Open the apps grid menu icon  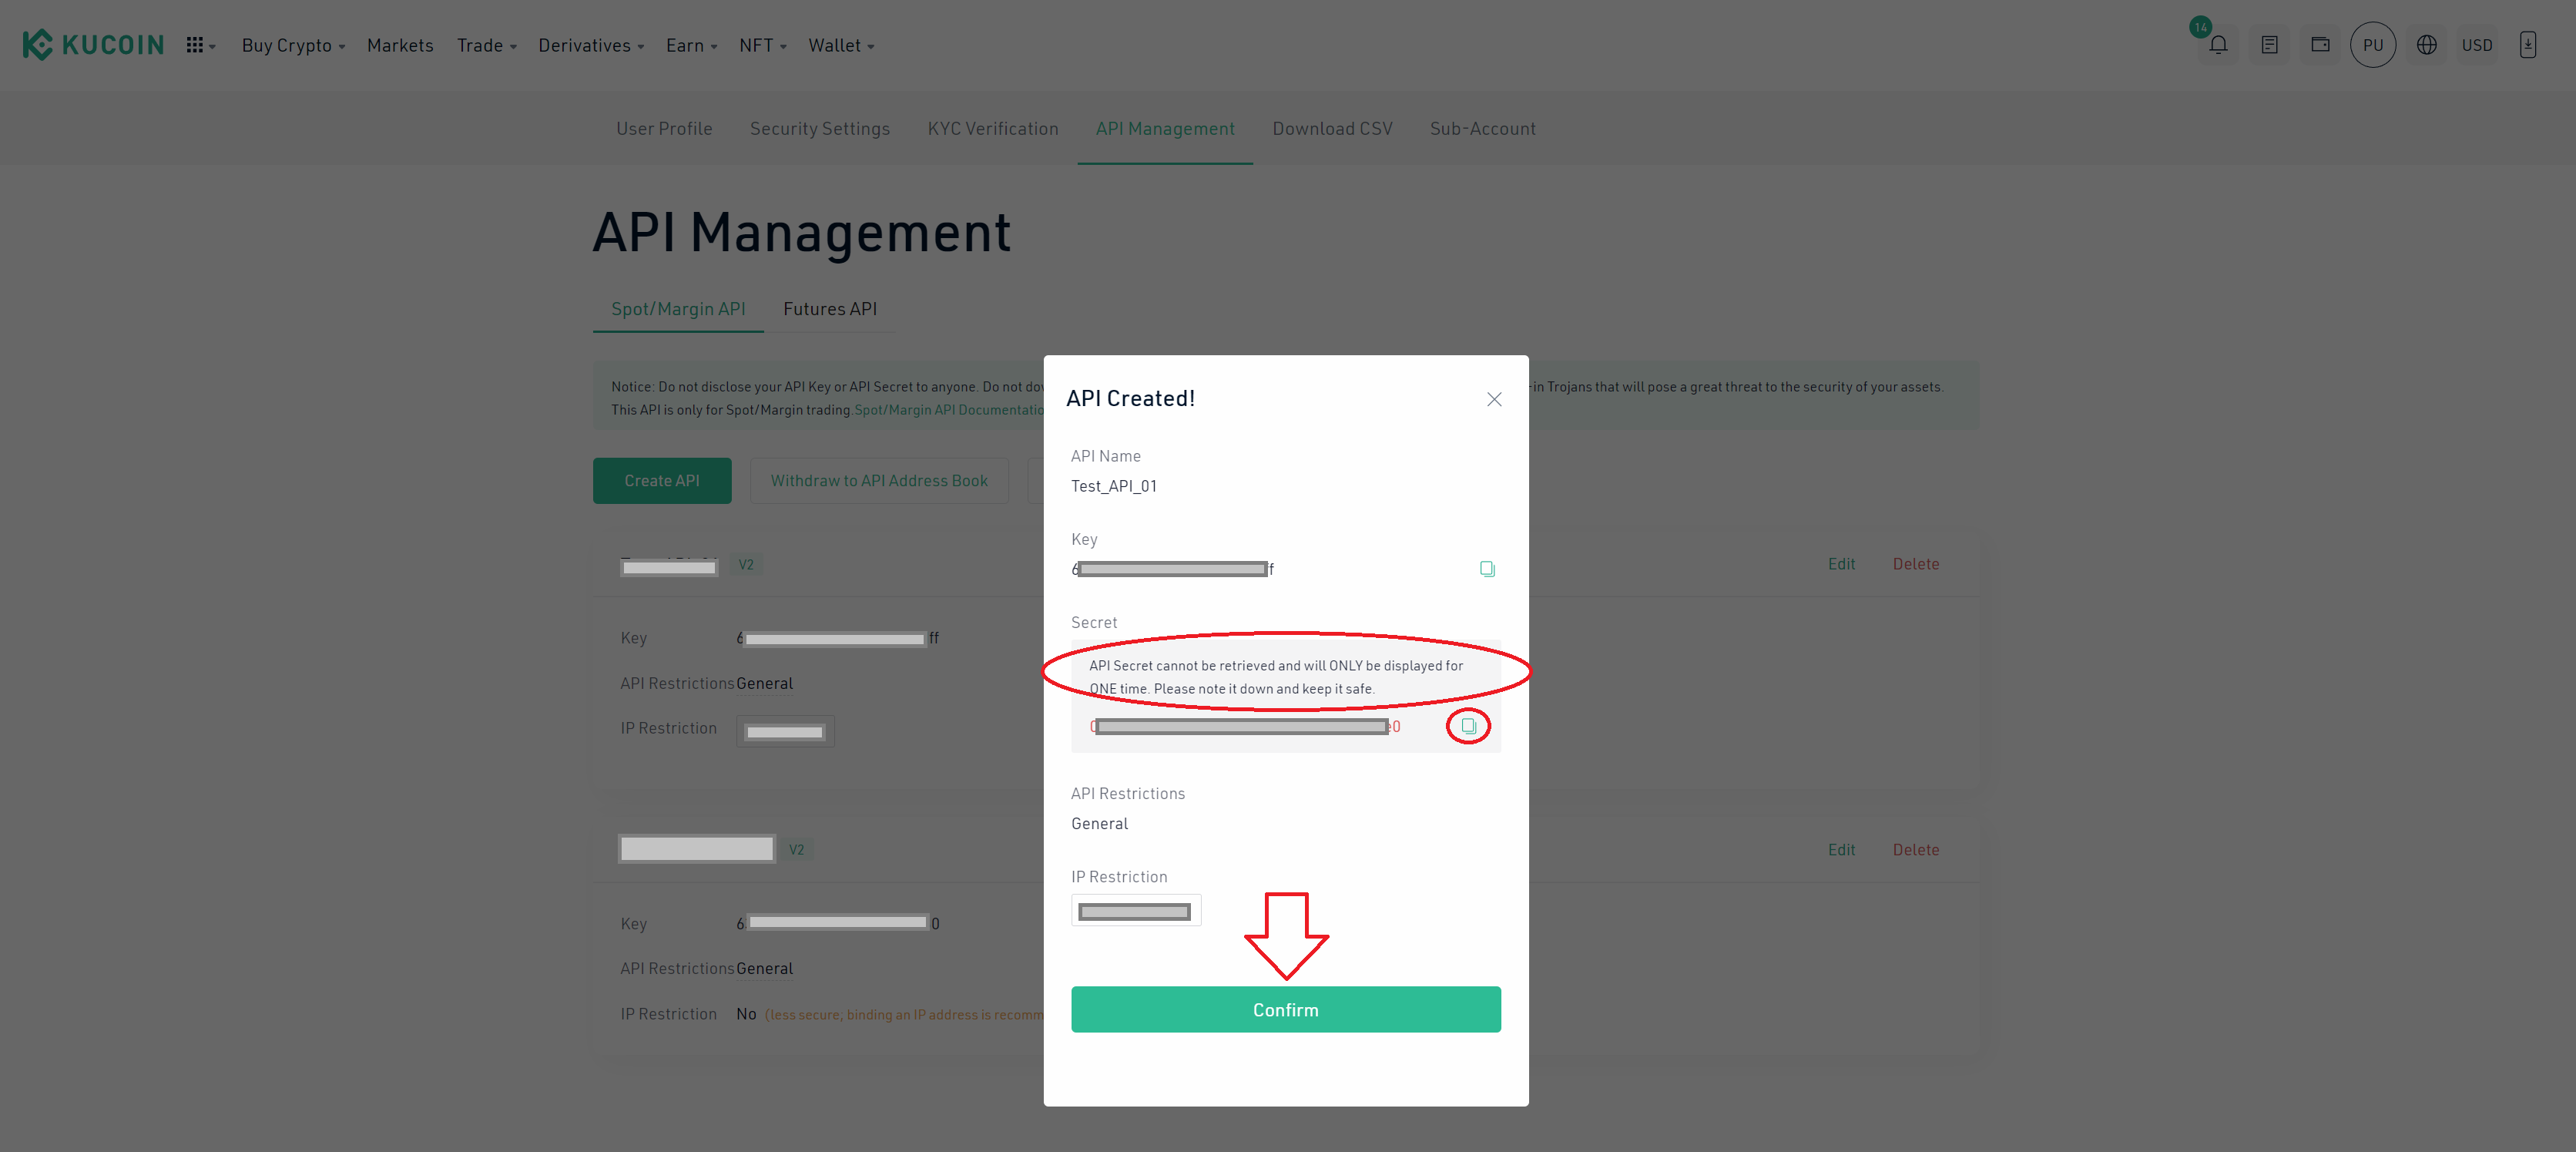click(x=200, y=45)
